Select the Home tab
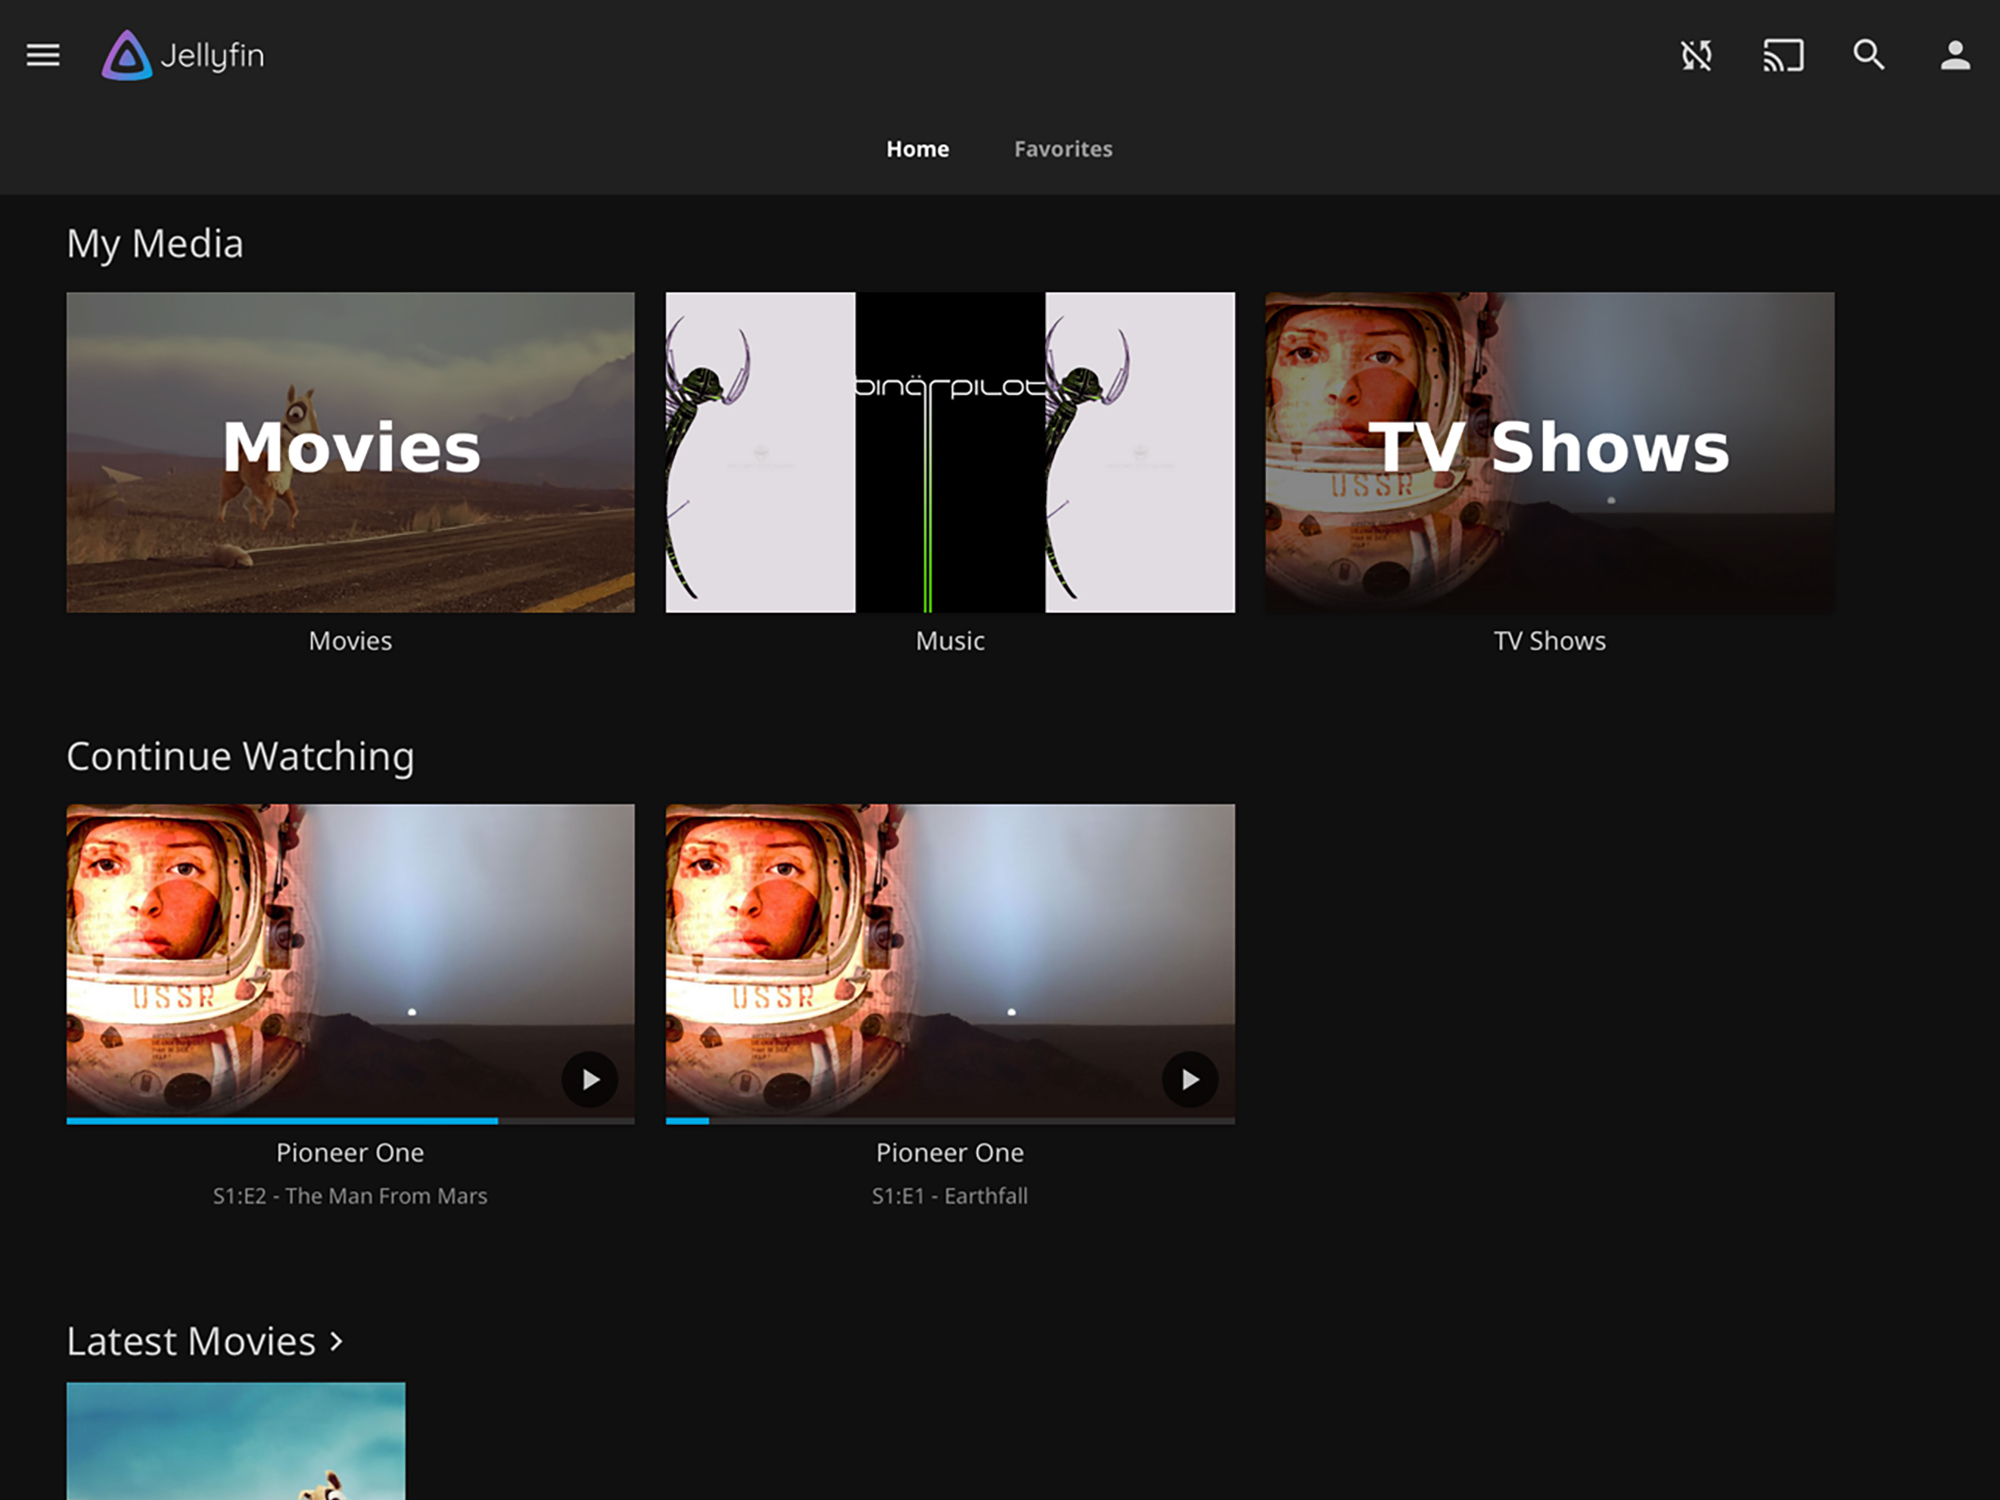 917,148
